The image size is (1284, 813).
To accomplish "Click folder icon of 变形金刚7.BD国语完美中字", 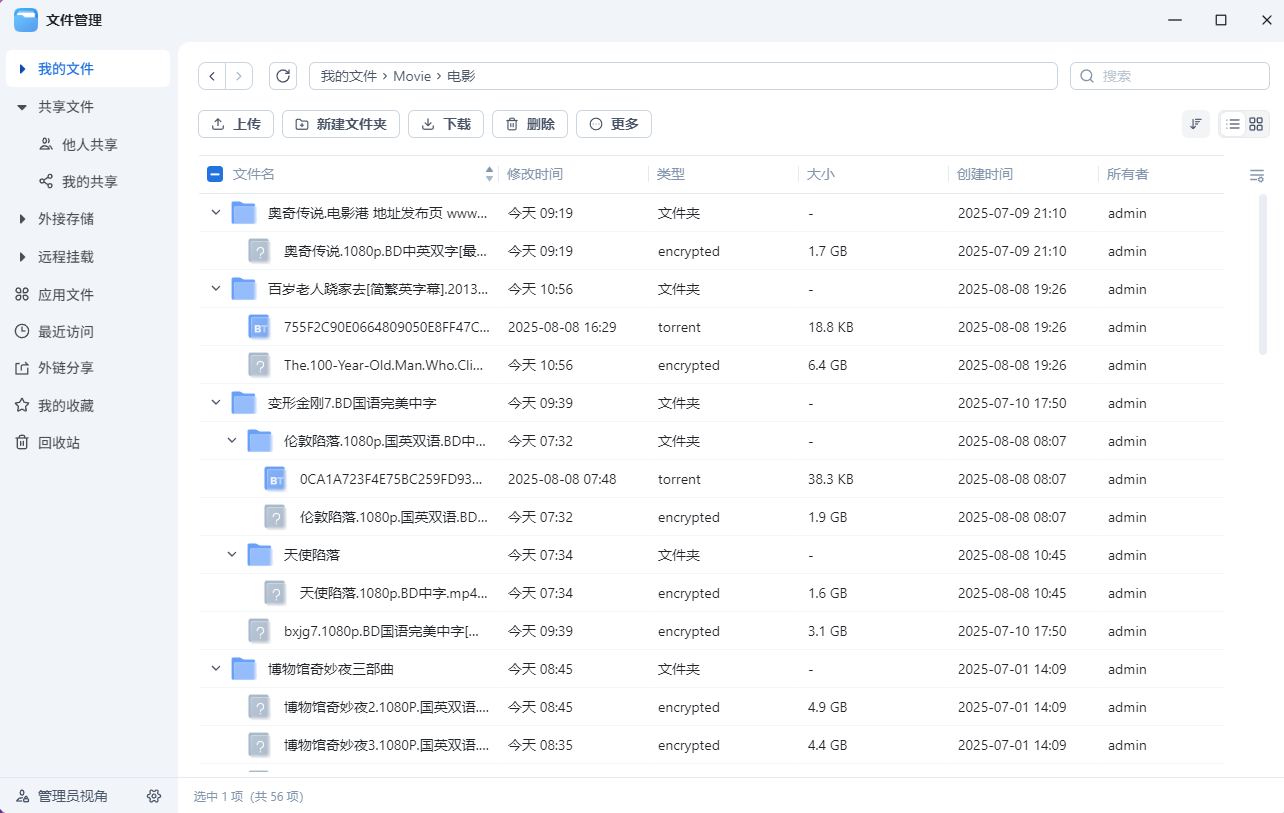I will coord(243,403).
